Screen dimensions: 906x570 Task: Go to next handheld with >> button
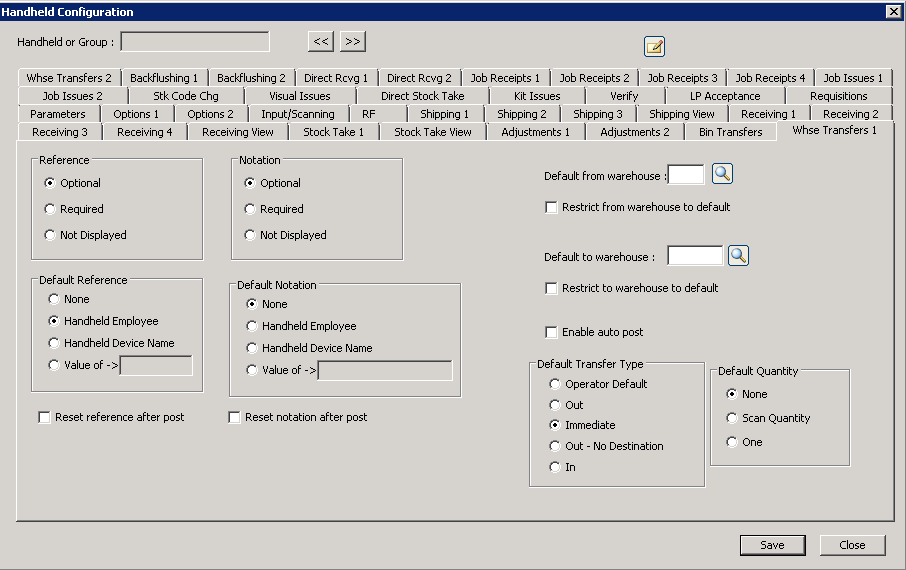(352, 41)
